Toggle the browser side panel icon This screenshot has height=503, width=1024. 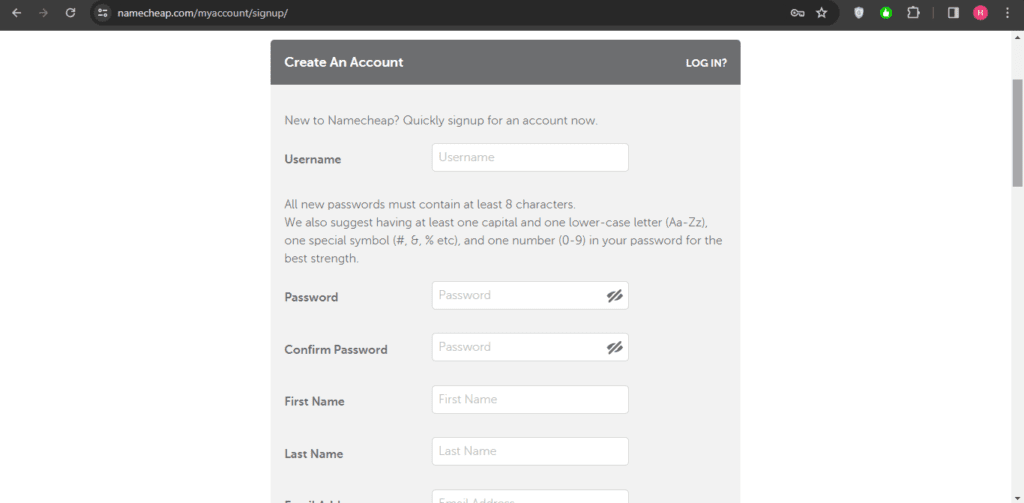953,12
